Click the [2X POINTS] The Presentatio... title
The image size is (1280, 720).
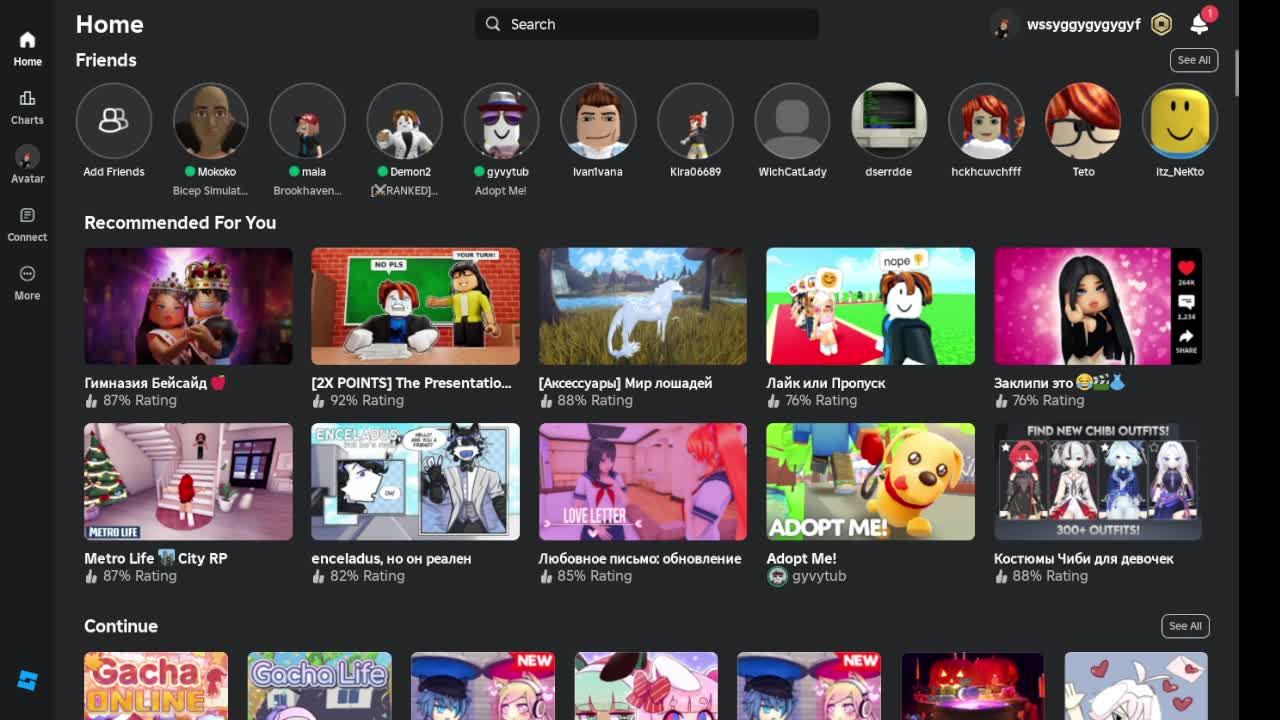[x=411, y=383]
